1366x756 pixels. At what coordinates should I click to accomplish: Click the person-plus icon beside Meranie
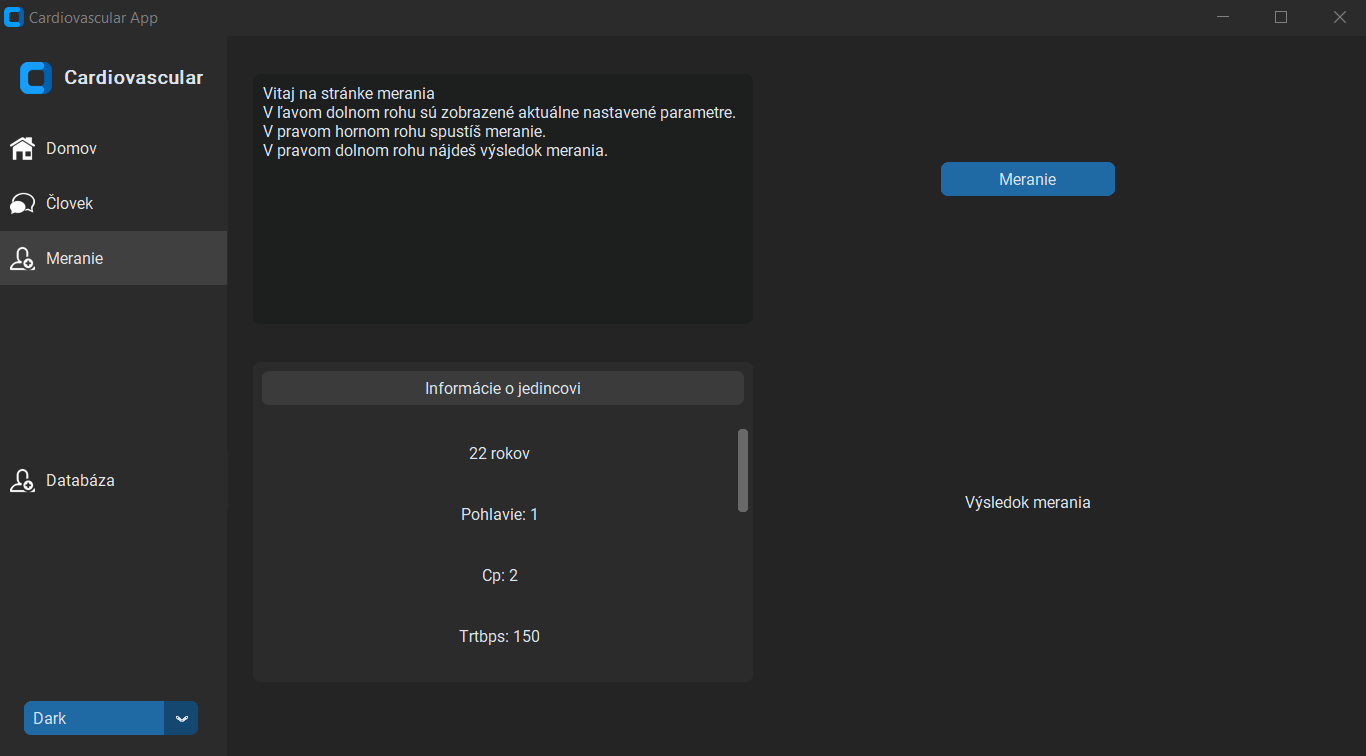[22, 259]
